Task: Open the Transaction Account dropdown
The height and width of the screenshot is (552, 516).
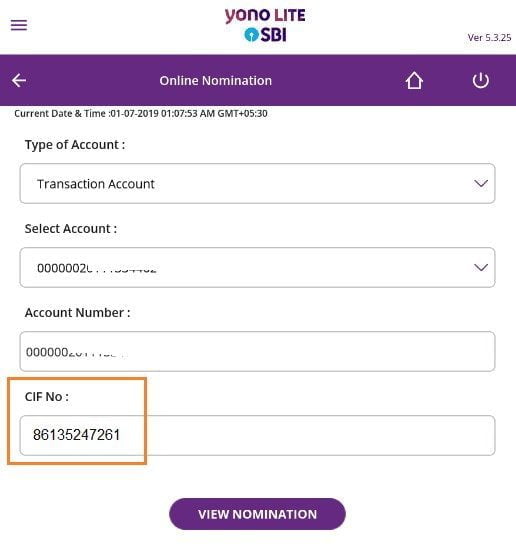Action: [257, 183]
